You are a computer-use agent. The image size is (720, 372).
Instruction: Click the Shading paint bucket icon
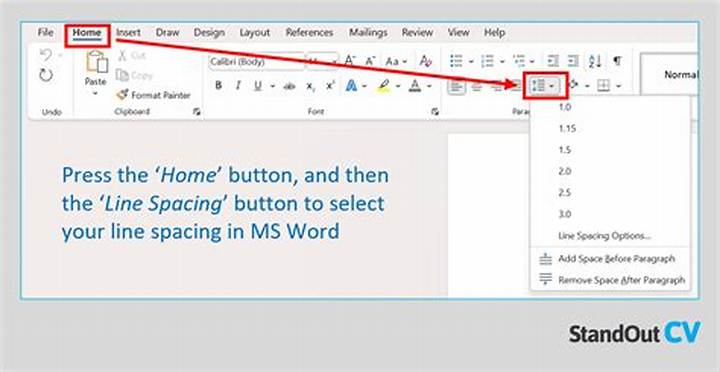(574, 85)
